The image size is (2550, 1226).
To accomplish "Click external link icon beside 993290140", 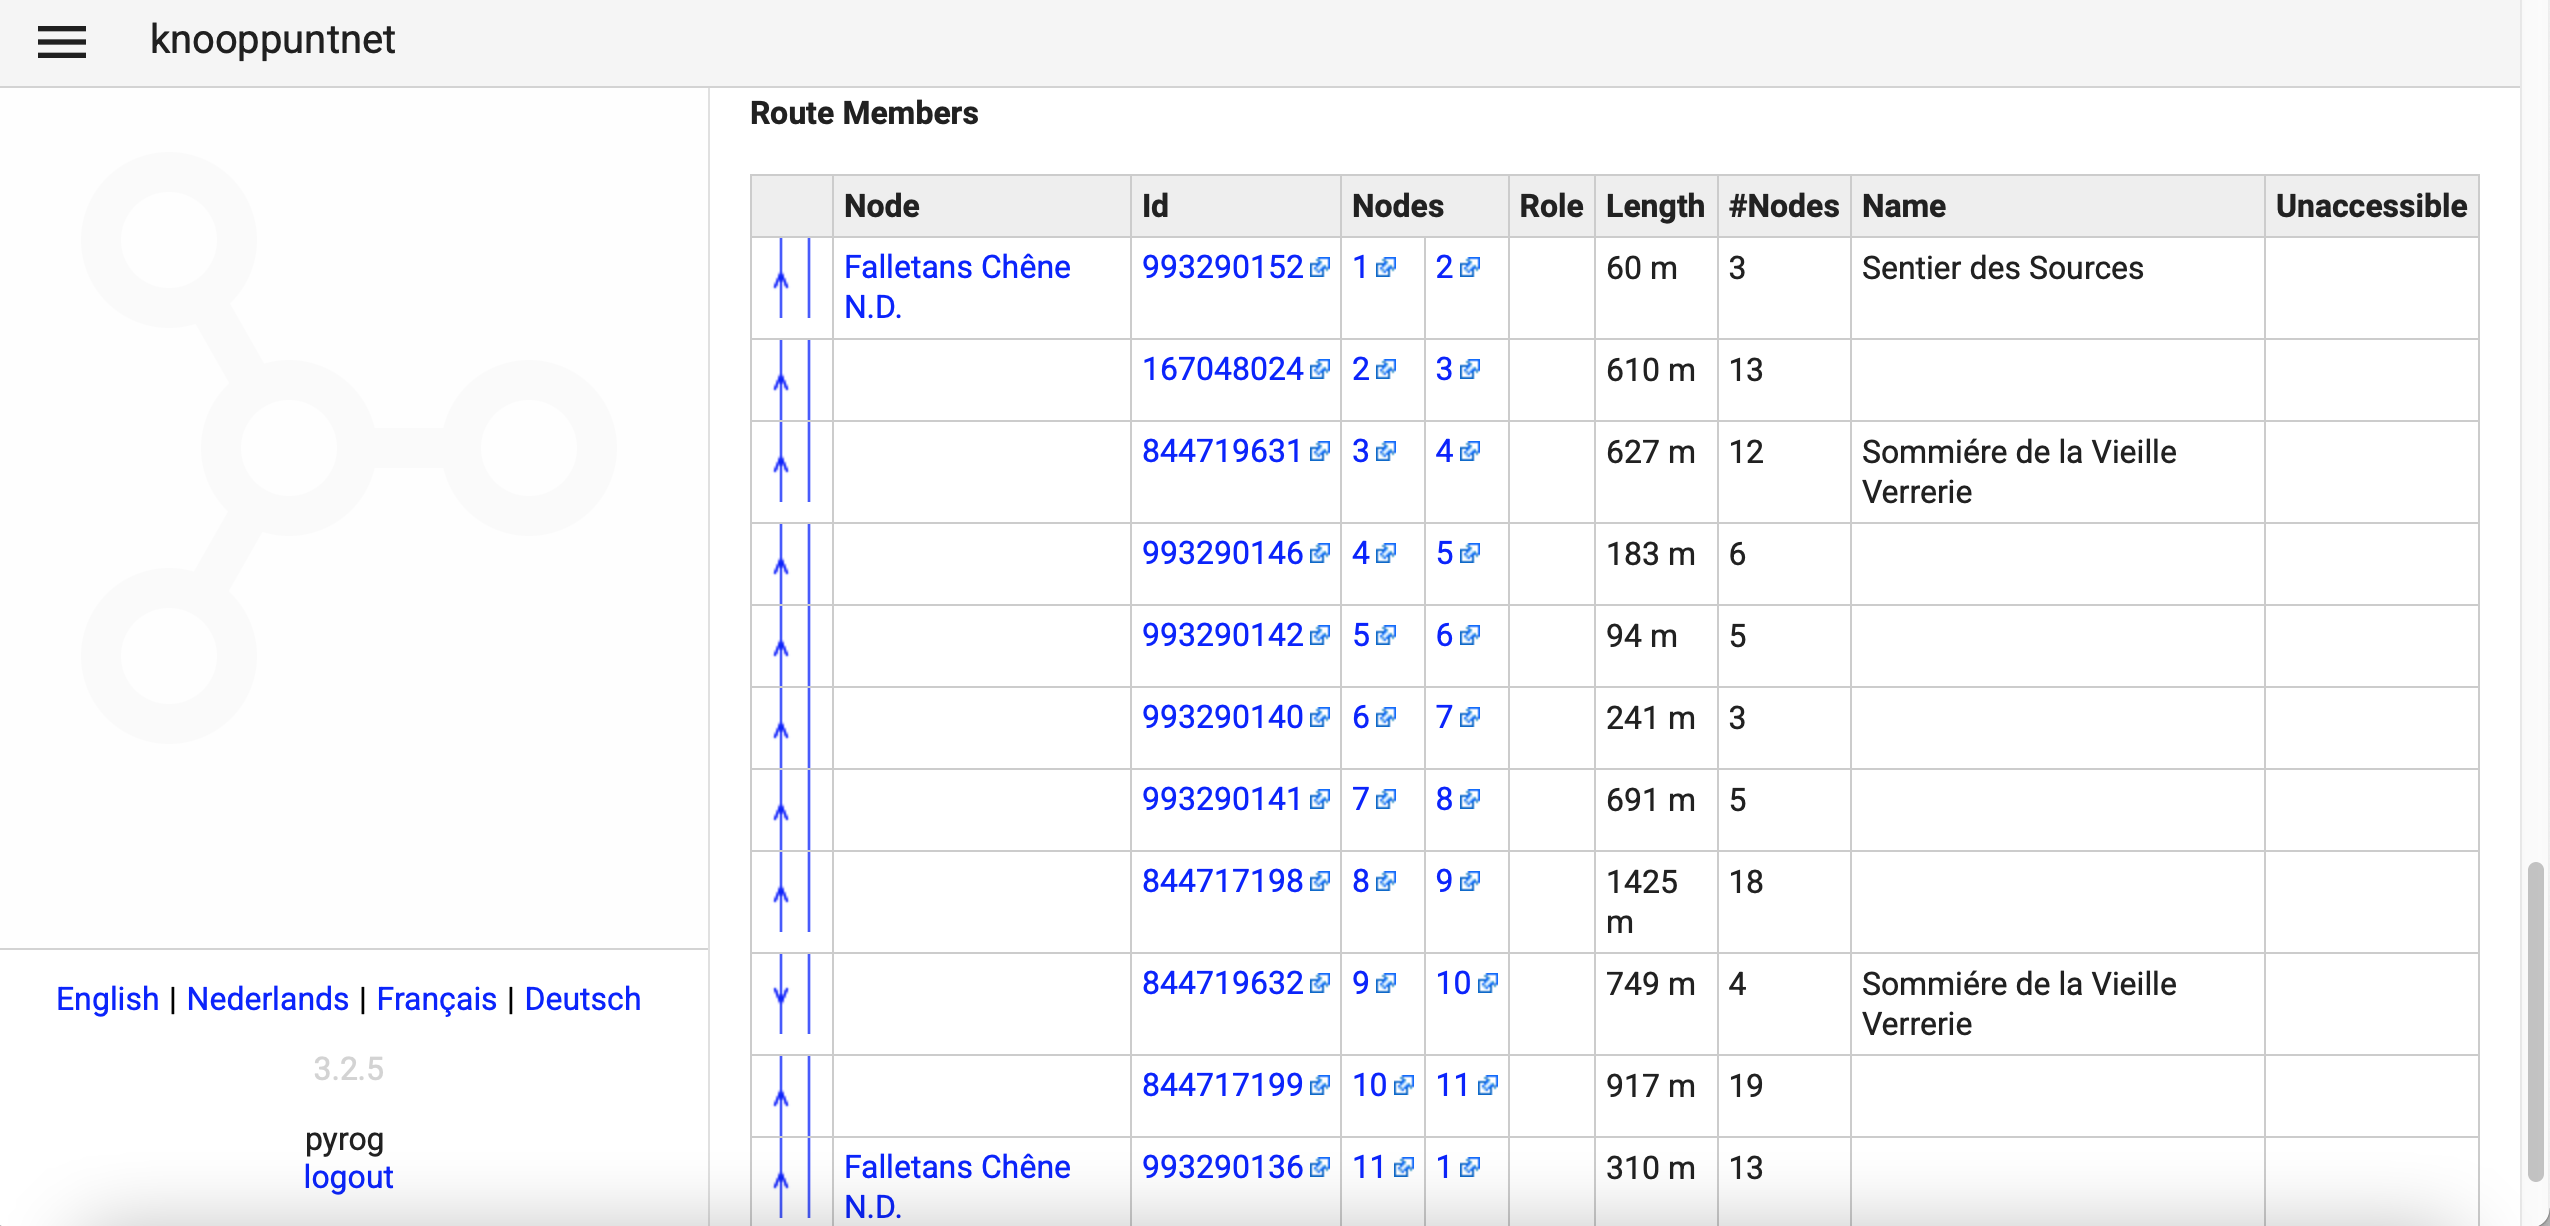I will pyautogui.click(x=1320, y=717).
